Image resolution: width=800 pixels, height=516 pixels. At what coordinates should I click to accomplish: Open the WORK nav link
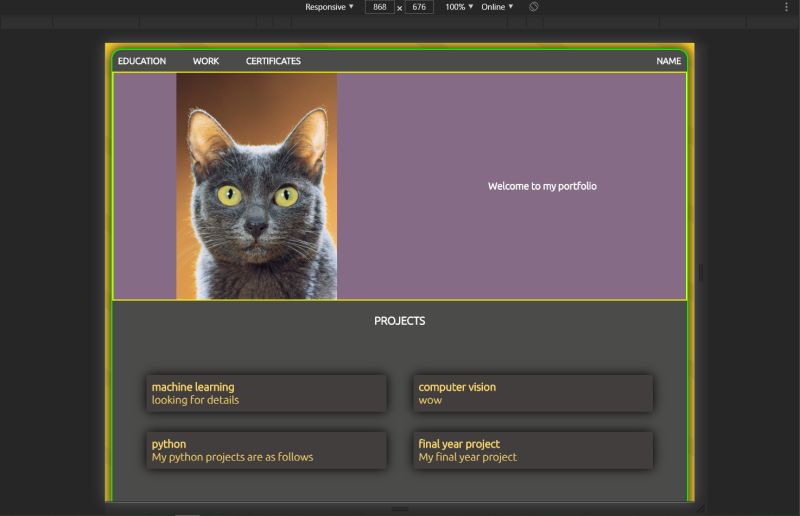coord(206,61)
